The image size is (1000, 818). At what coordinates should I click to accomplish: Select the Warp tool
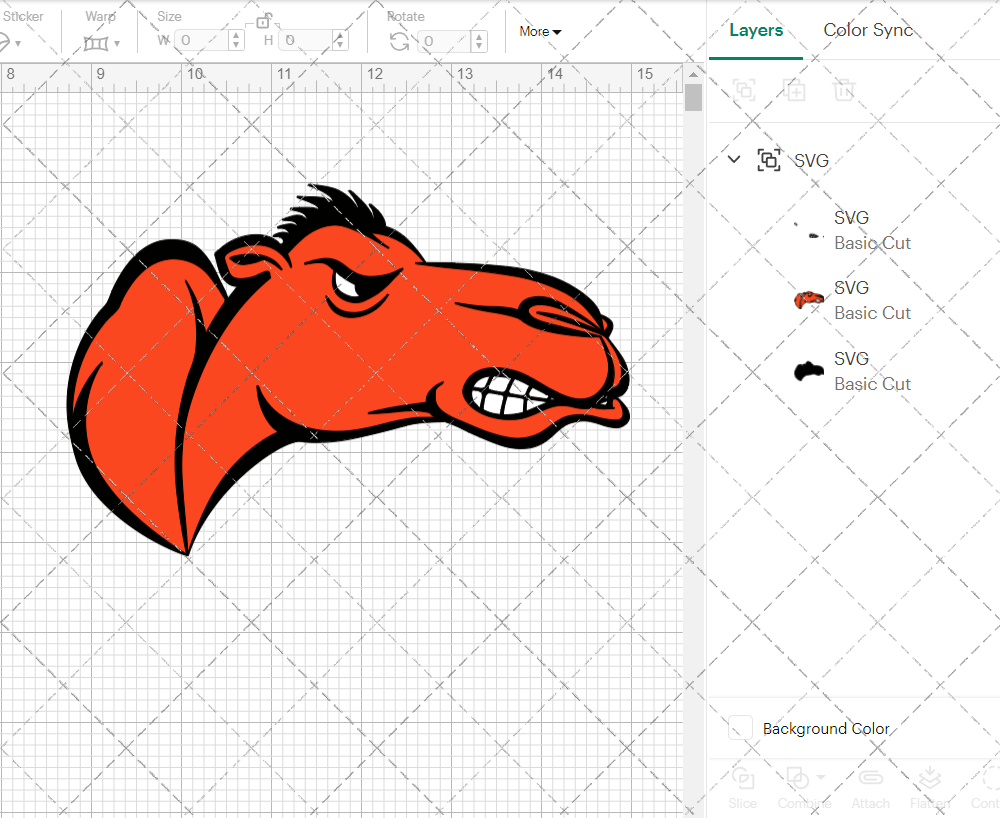point(97,43)
